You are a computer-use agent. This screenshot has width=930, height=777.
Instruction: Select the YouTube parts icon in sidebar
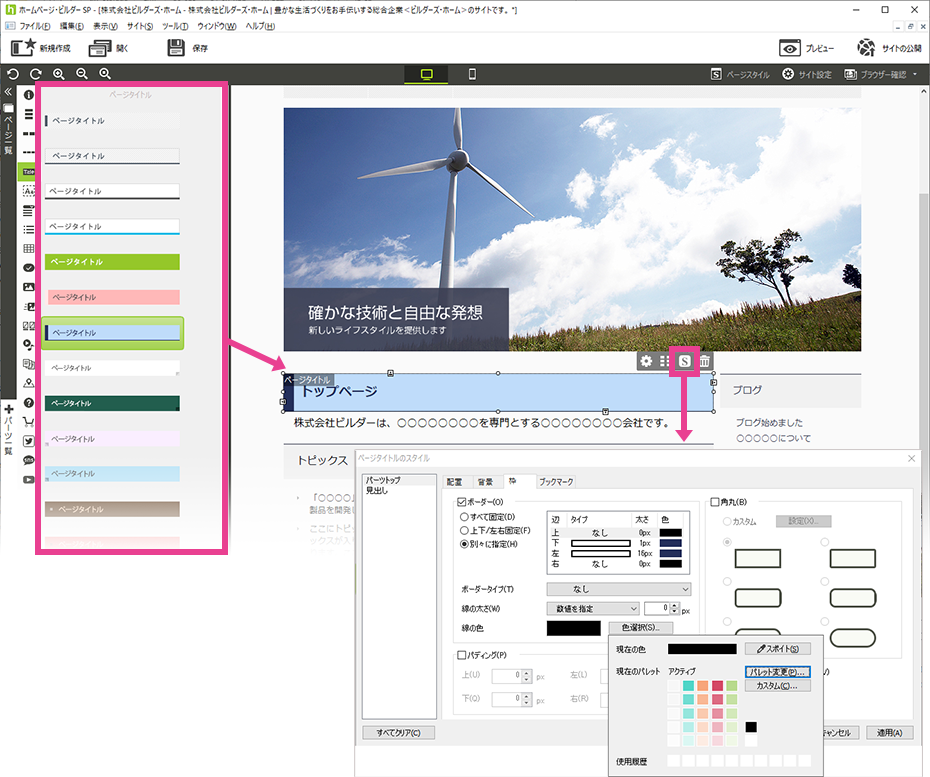(28, 479)
